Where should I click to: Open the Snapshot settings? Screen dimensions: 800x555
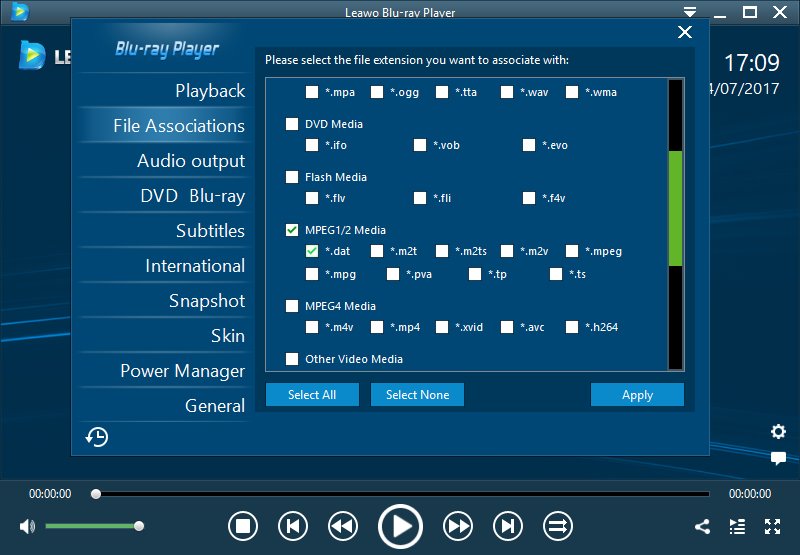coord(207,301)
